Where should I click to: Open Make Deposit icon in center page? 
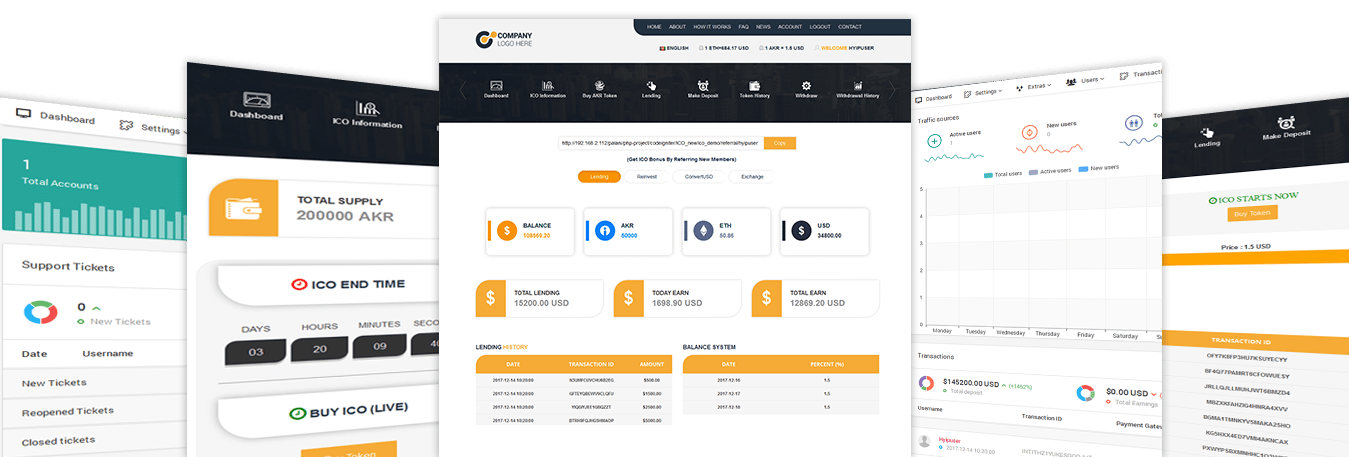coord(703,86)
